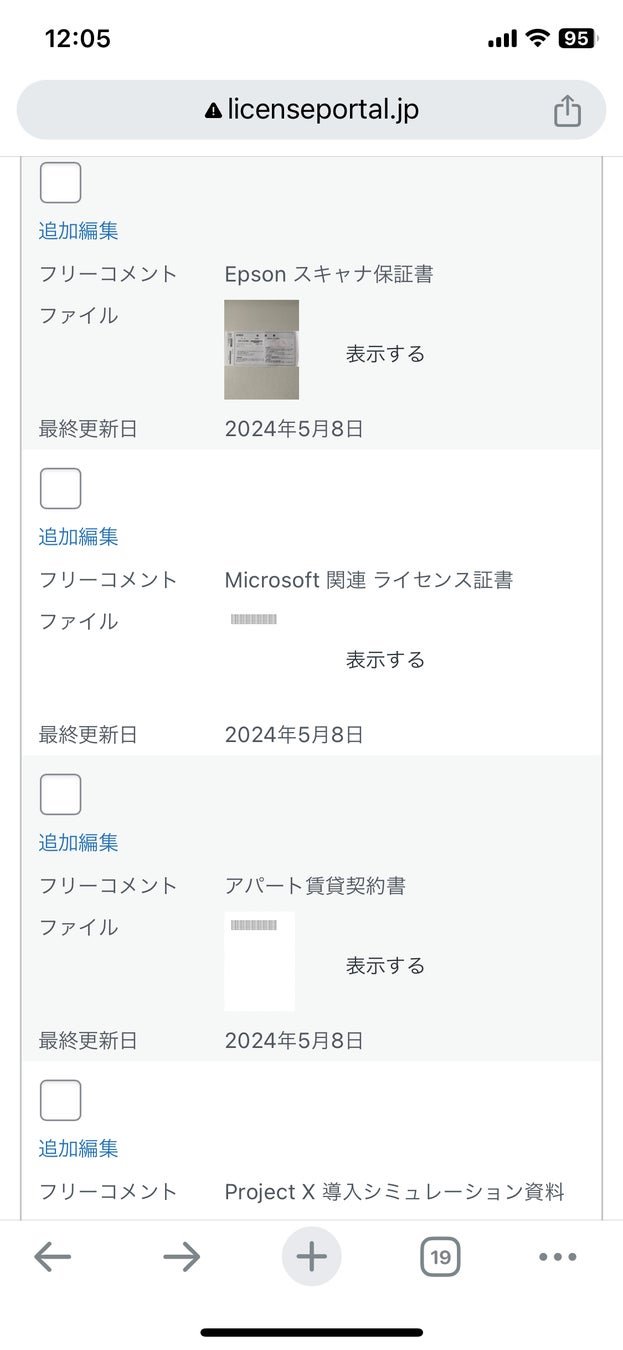Image resolution: width=623 pixels, height=1350 pixels.
Task: Open 追加編集 for the Project X entry
Action: tap(78, 1149)
